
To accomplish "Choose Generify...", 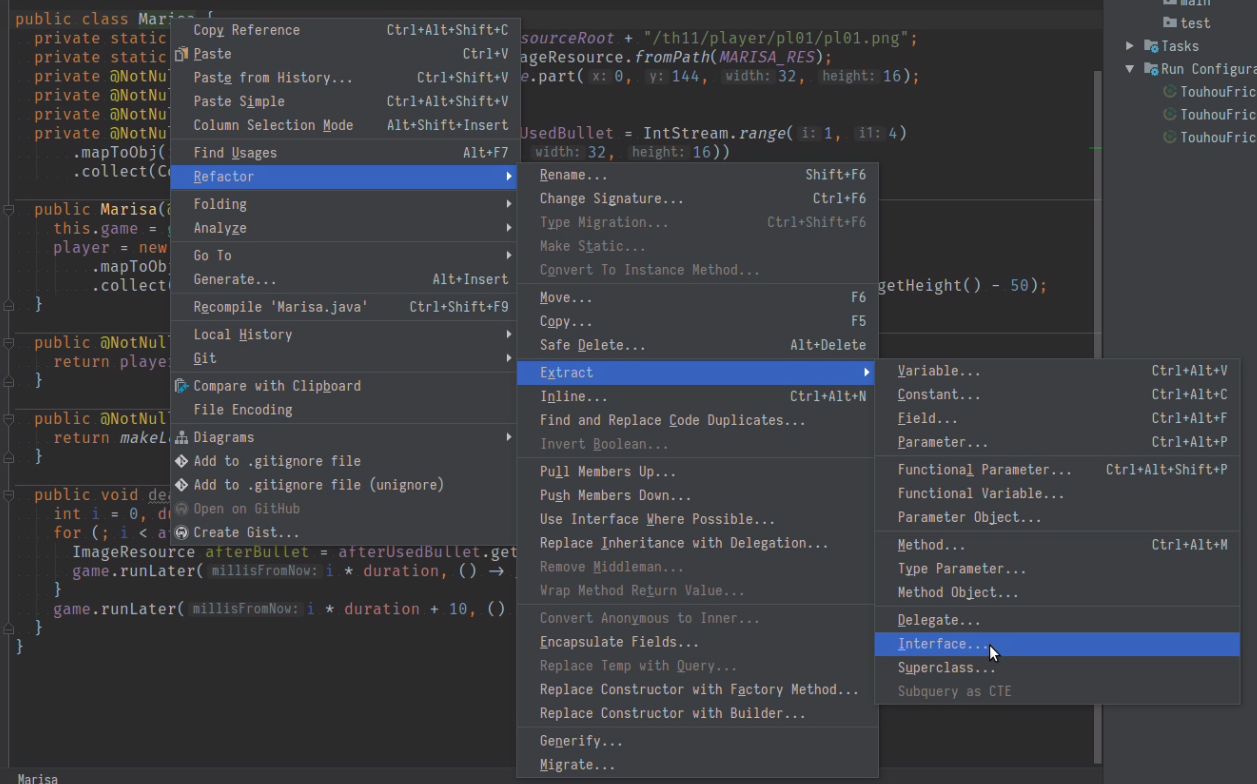I will pyautogui.click(x=697, y=741).
